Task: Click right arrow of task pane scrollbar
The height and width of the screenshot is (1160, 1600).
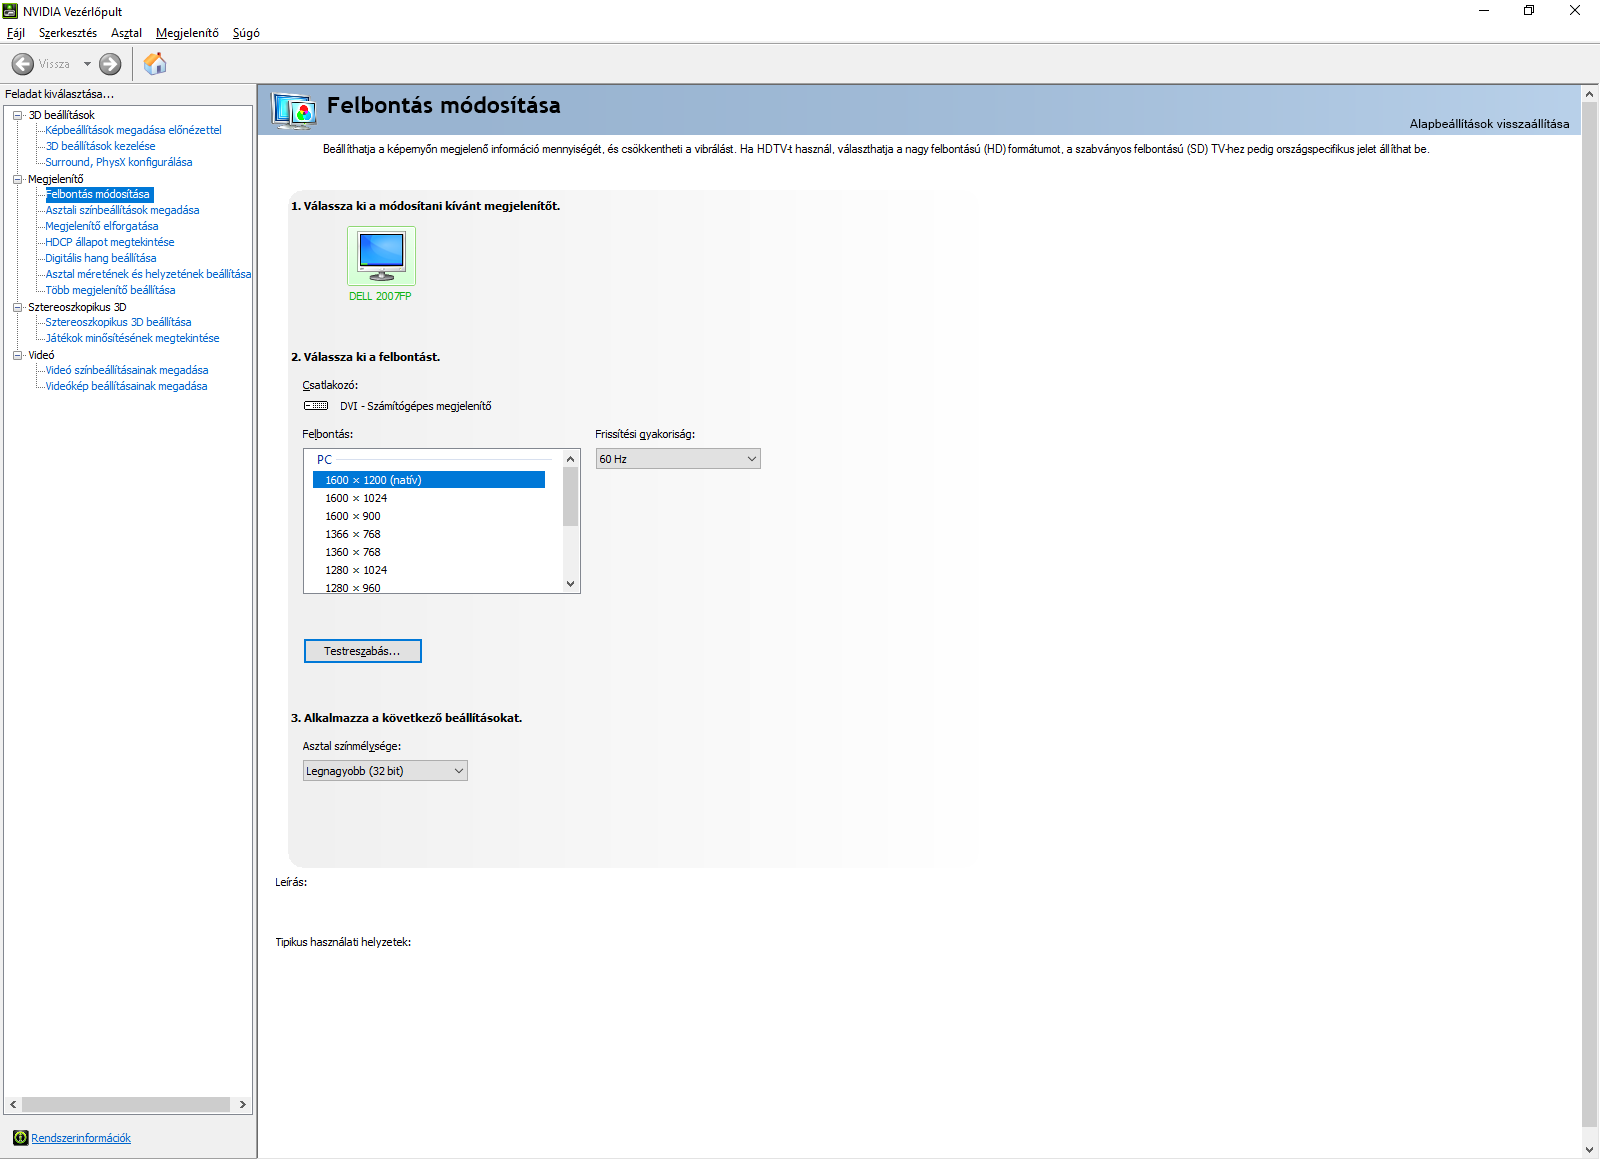Action: pos(243,1105)
